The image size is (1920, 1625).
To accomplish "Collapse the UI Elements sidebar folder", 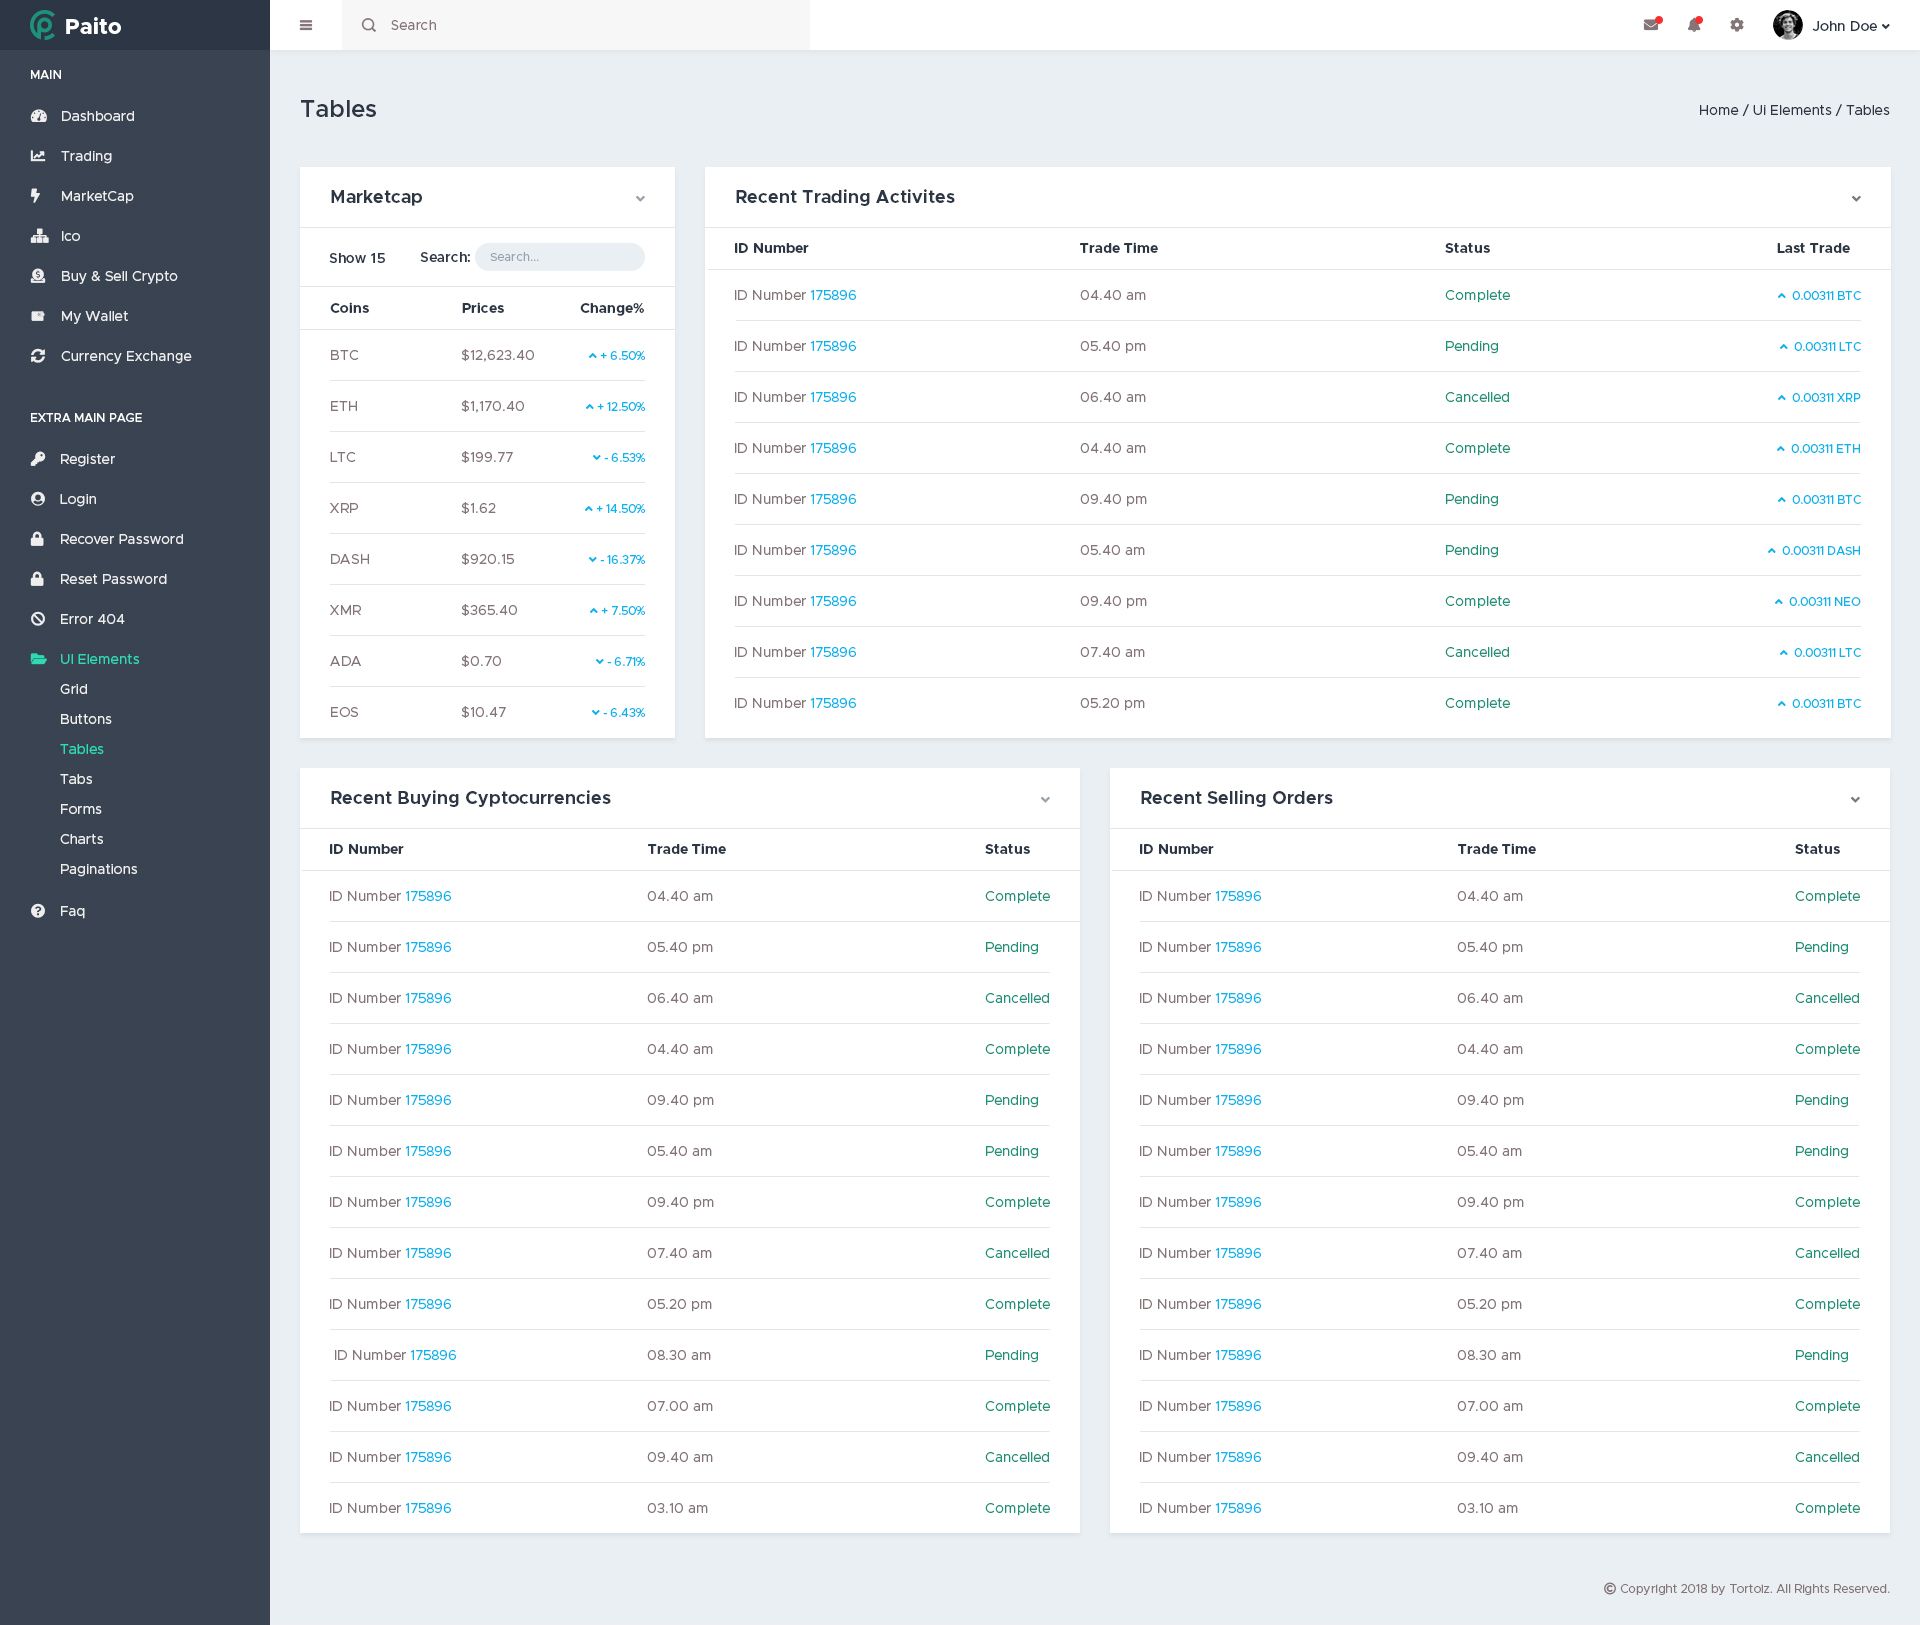I will pos(99,659).
